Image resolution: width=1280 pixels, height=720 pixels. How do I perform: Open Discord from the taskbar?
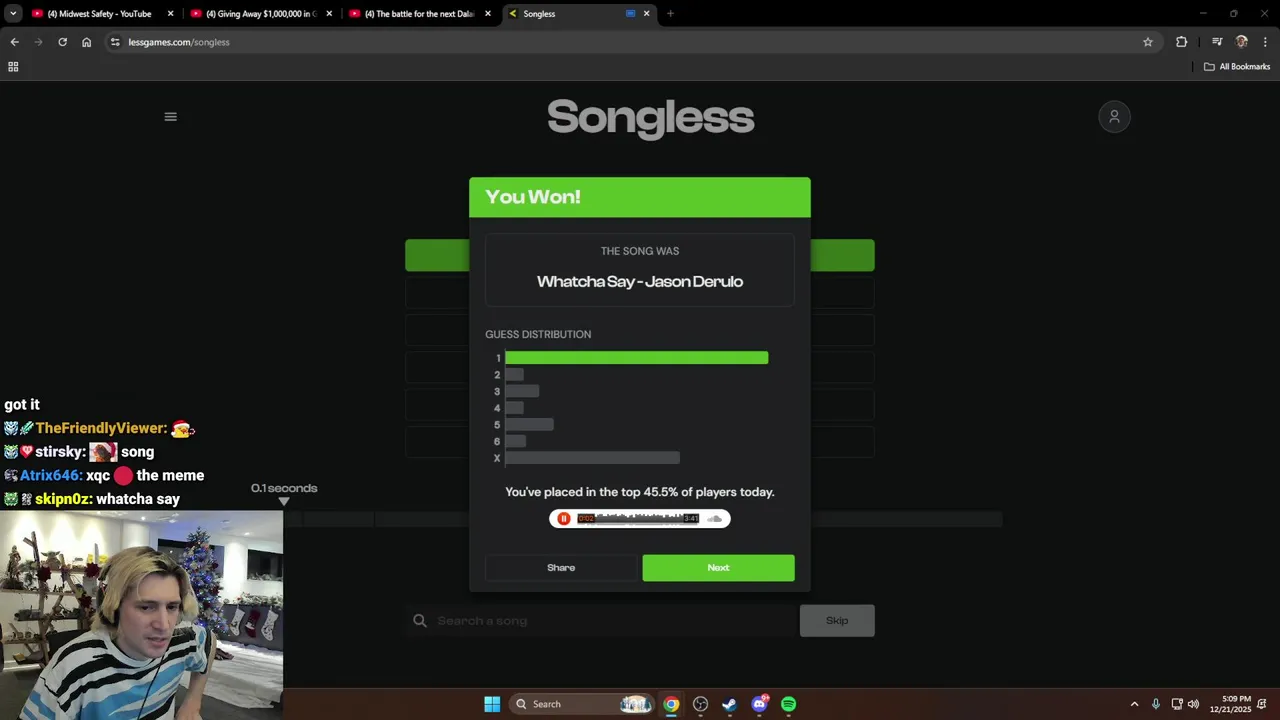point(760,704)
